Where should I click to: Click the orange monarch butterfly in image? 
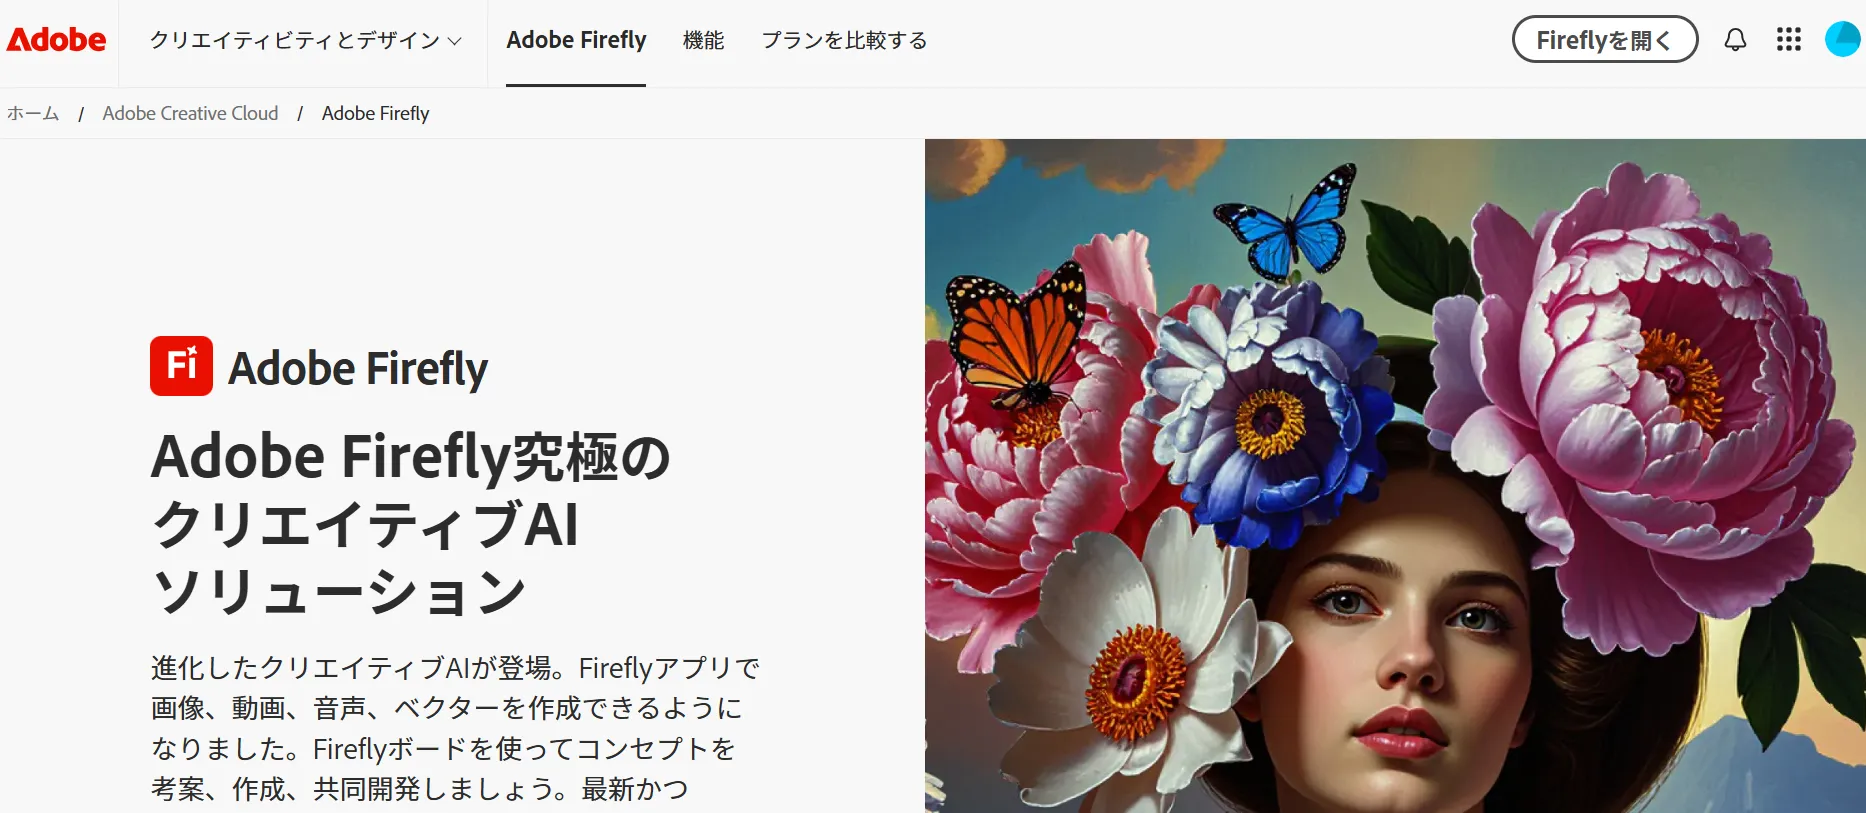1018,337
